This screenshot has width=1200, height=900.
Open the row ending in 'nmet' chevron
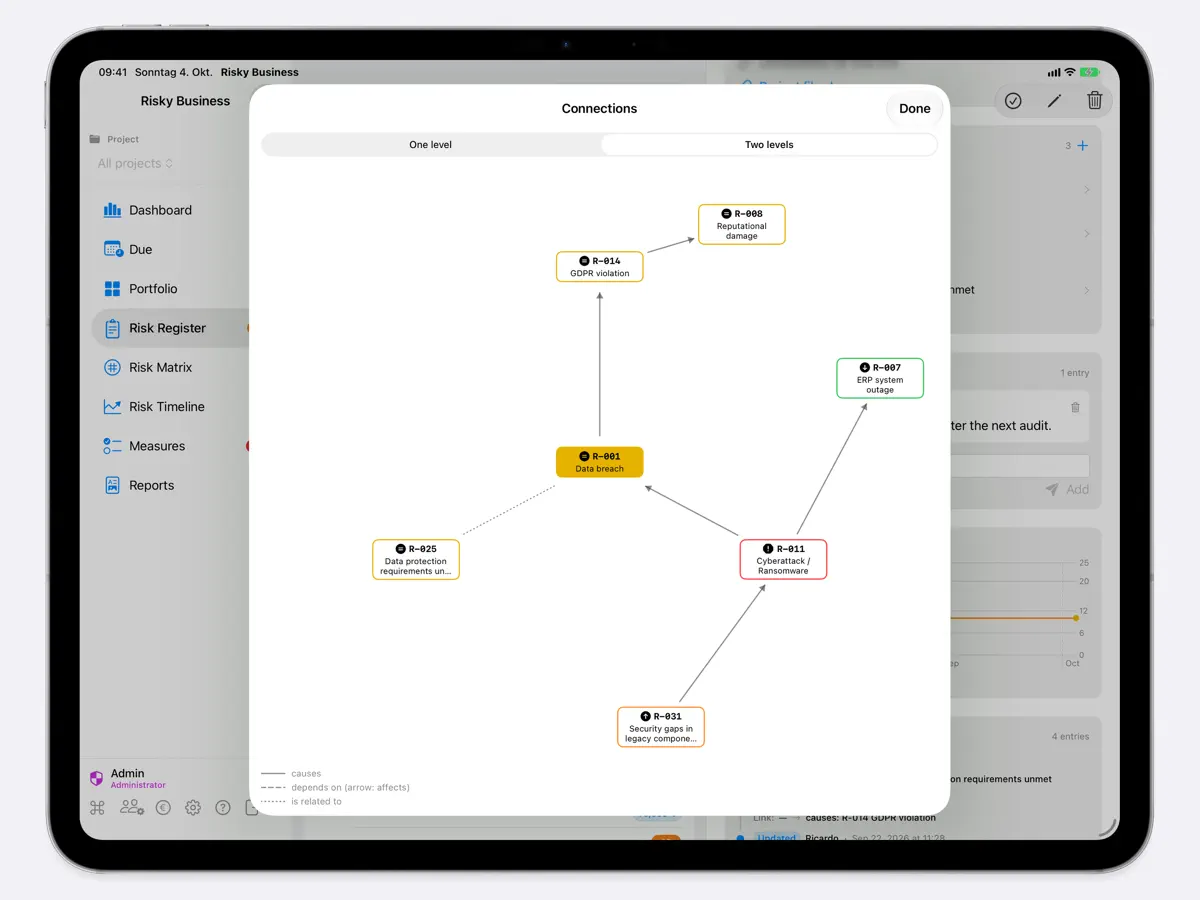coord(1087,290)
